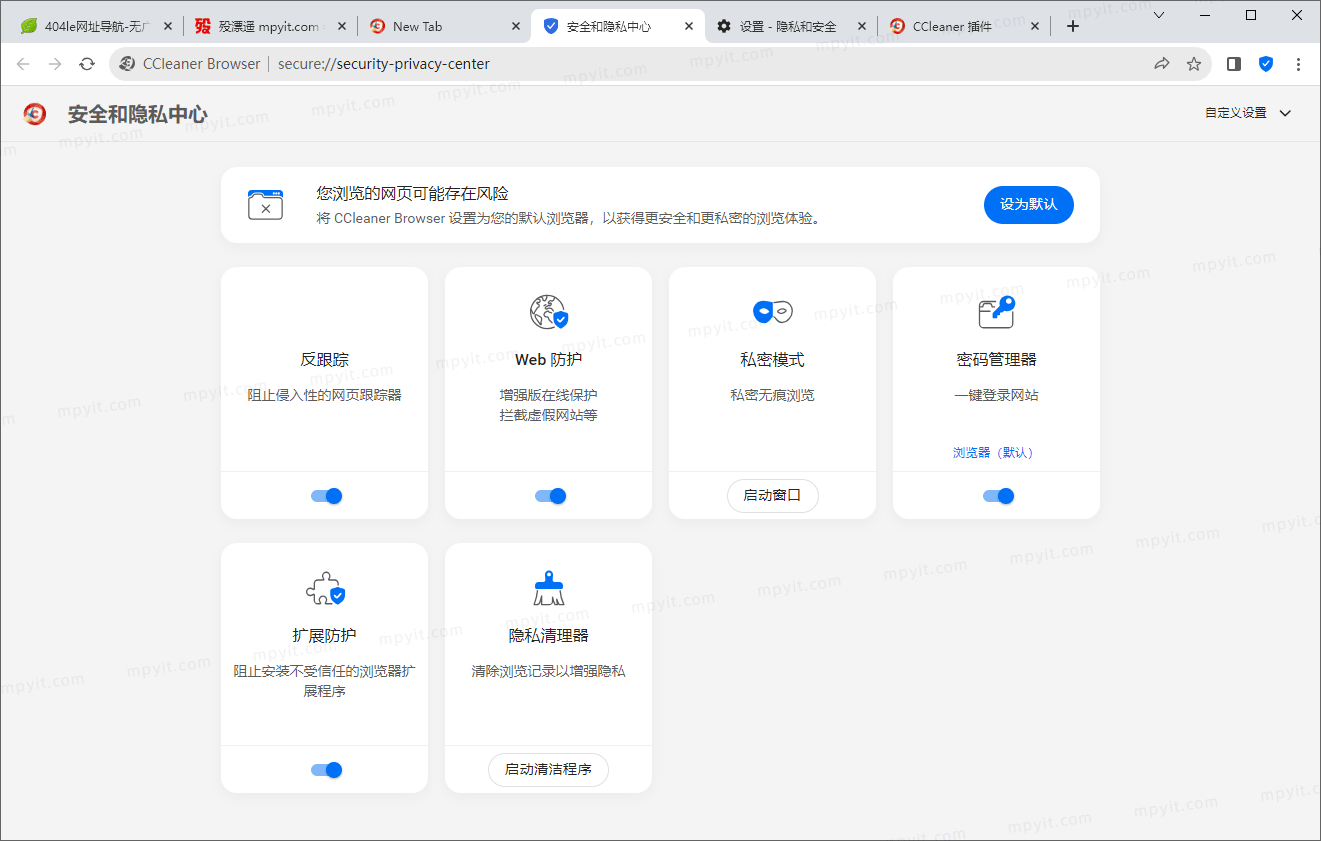
Task: Click the 您浏览的网页可能存在风险 heading
Action: coord(413,193)
